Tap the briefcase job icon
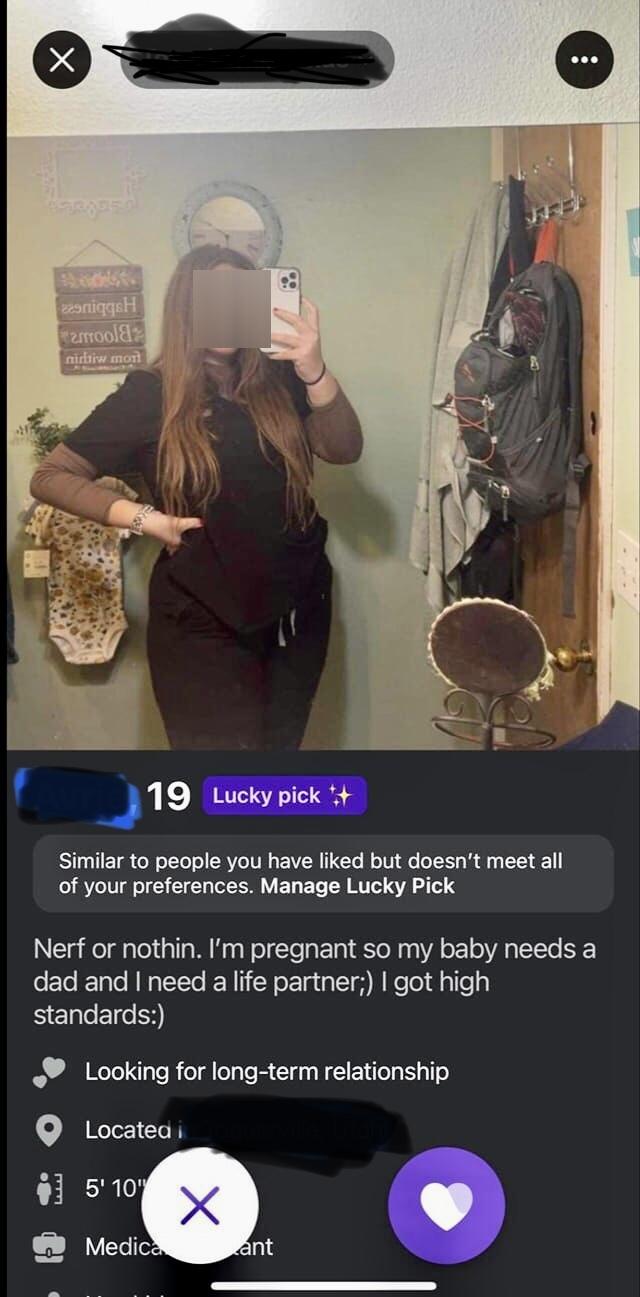 point(49,1247)
